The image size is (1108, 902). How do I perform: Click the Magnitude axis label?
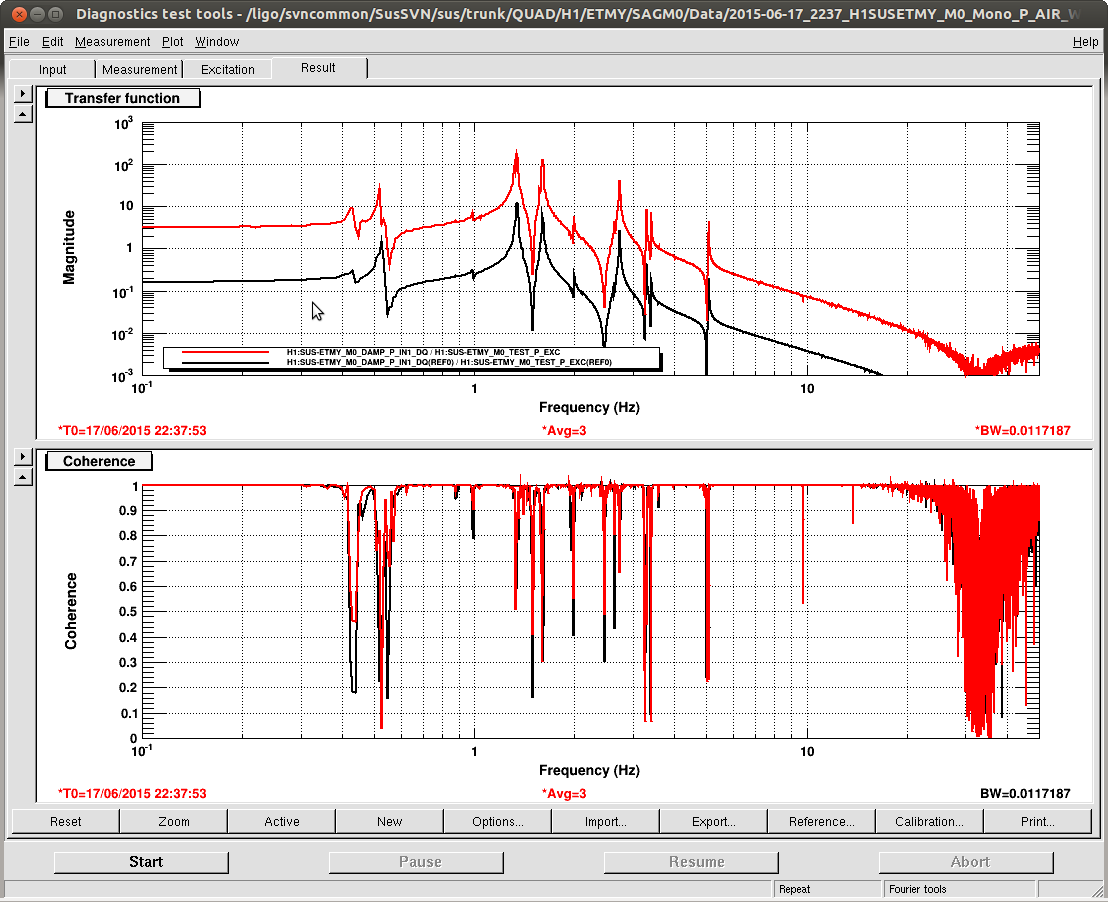tap(69, 247)
